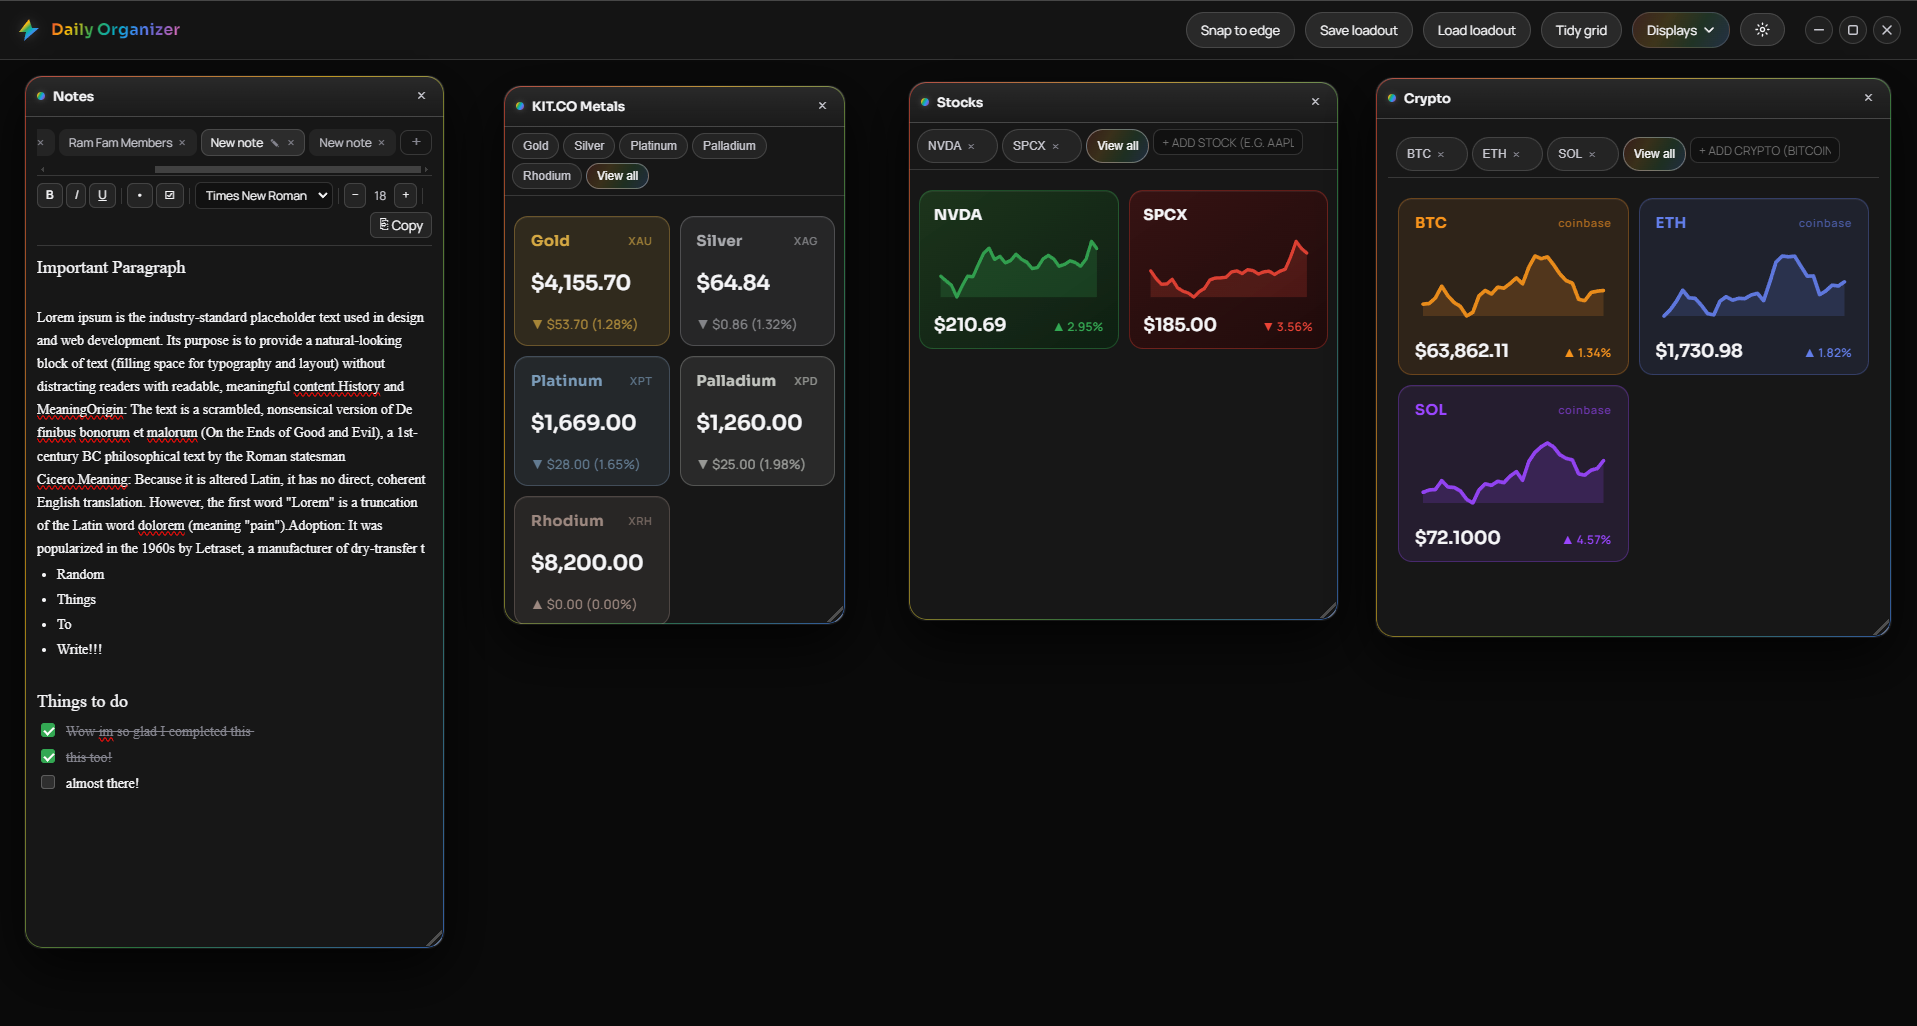Viewport: 1917px width, 1026px height.
Task: Close the Notes widget
Action: pos(421,96)
